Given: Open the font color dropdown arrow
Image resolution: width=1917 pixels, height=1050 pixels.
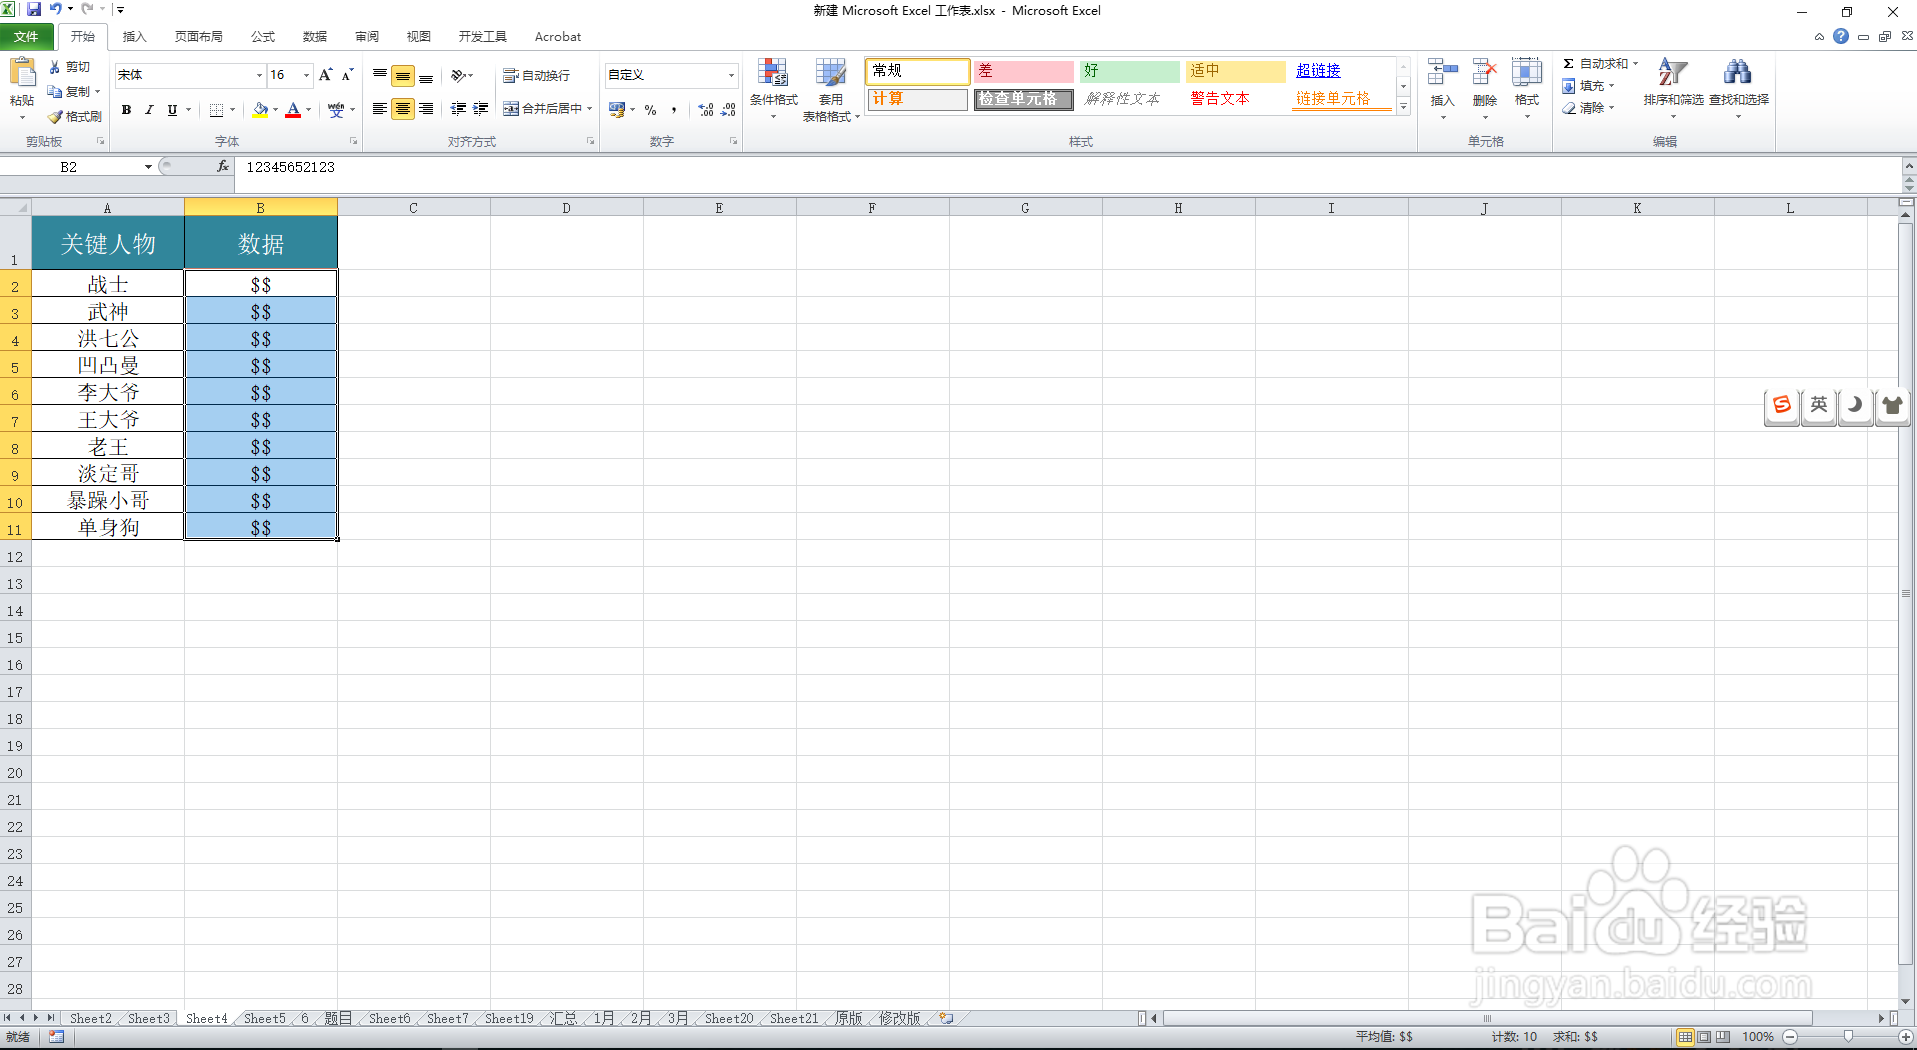Looking at the screenshot, I should 308,110.
